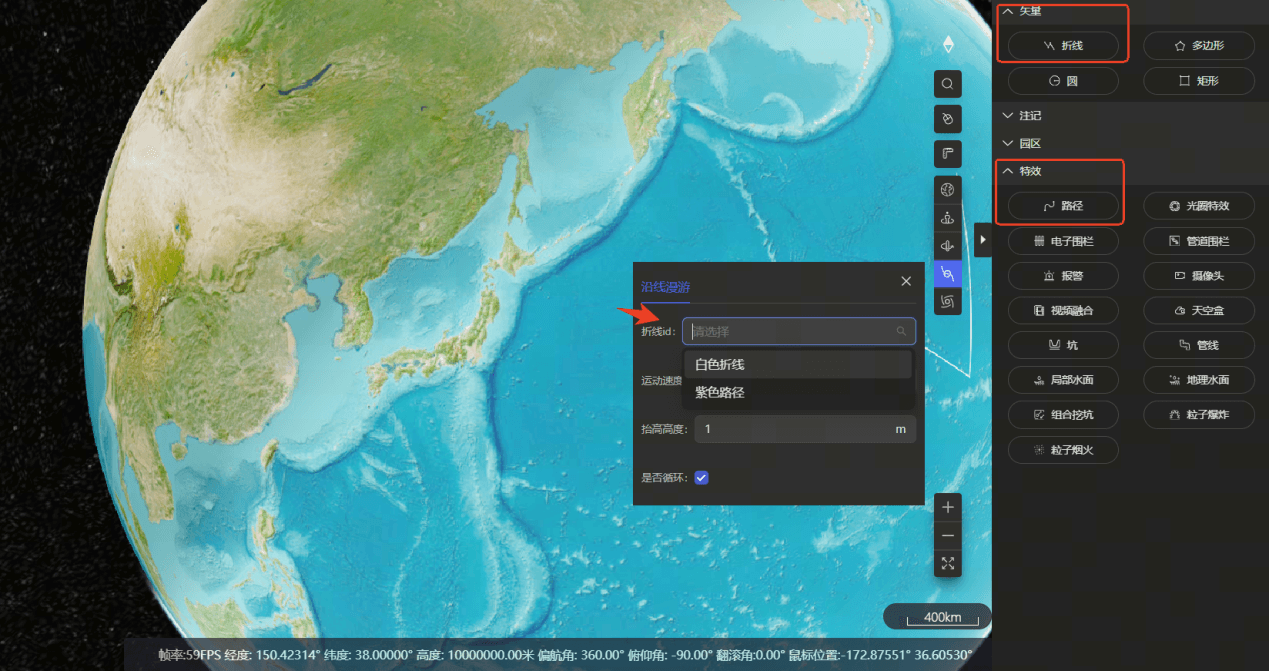
Task: Click the 路径 effect button
Action: pyautogui.click(x=1063, y=206)
